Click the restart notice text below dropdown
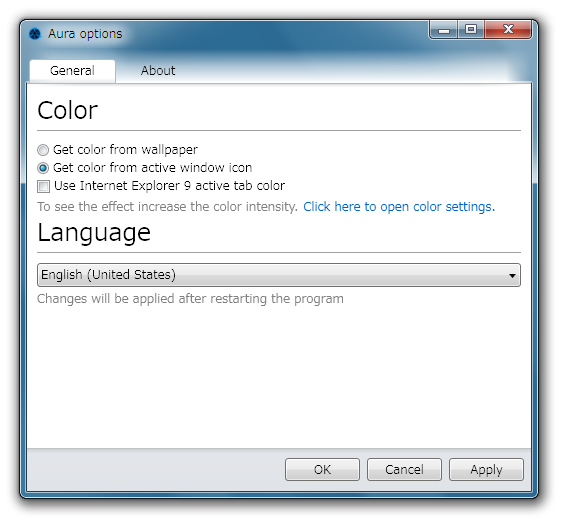This screenshot has height=521, width=561. 190,299
